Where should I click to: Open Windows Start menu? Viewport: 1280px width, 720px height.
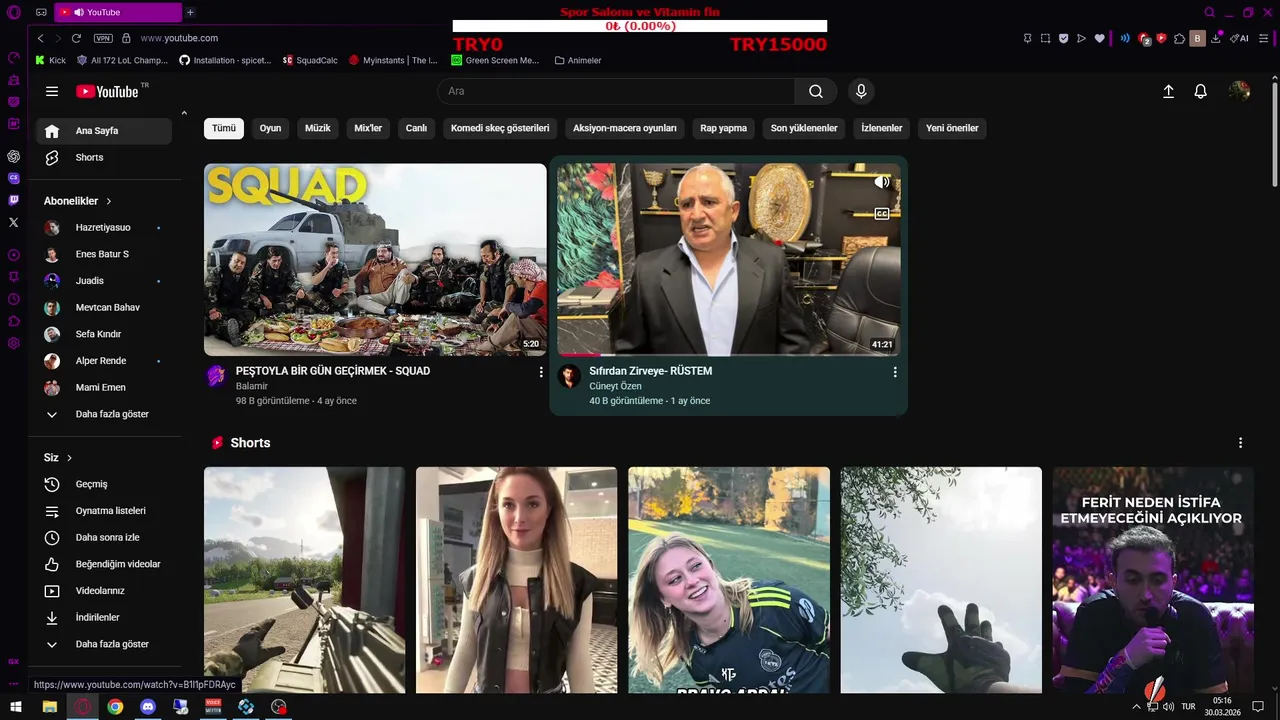pyautogui.click(x=16, y=706)
